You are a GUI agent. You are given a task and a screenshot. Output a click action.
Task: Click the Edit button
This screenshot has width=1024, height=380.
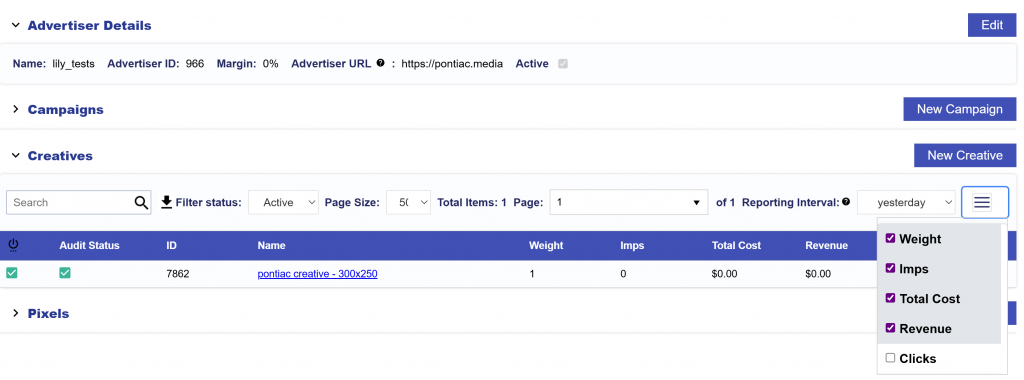click(992, 25)
